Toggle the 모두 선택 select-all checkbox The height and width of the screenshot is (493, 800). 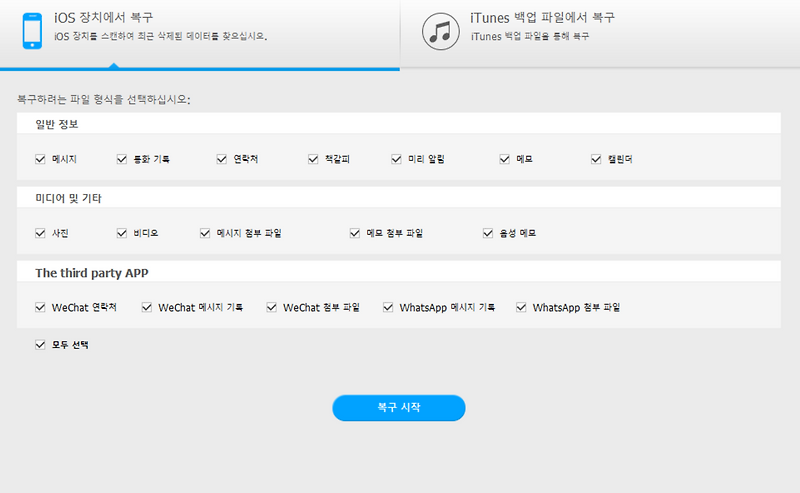pyautogui.click(x=40, y=345)
